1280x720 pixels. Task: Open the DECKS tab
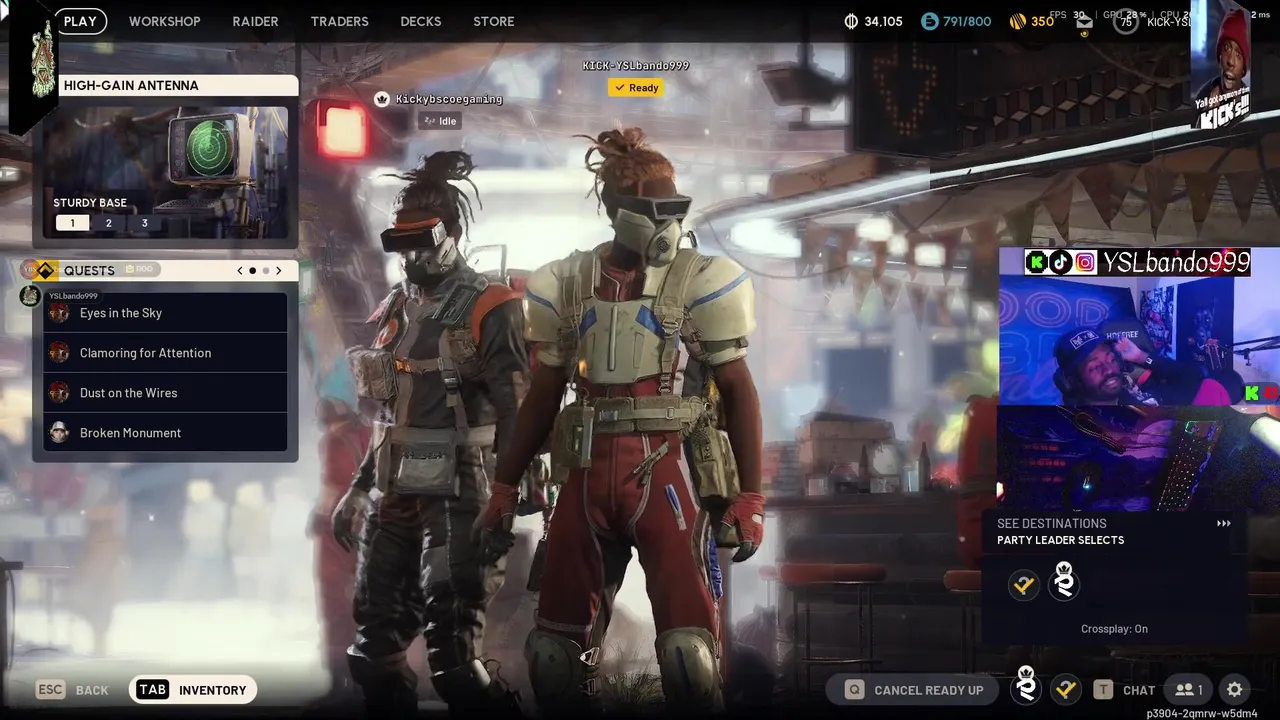pos(420,21)
